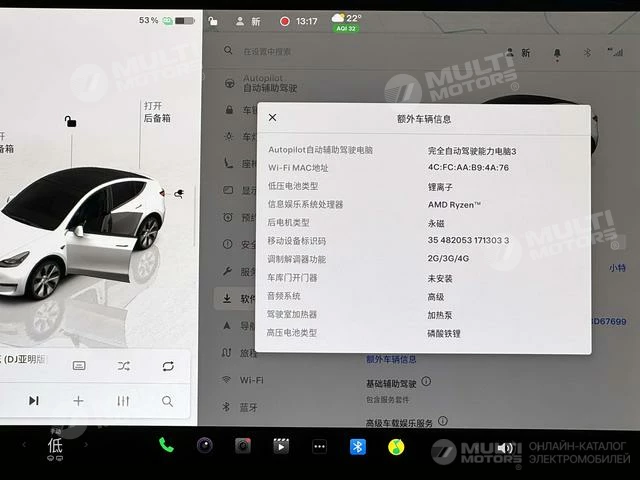Toggle shuffle in media player
The image size is (640, 480).
(124, 366)
